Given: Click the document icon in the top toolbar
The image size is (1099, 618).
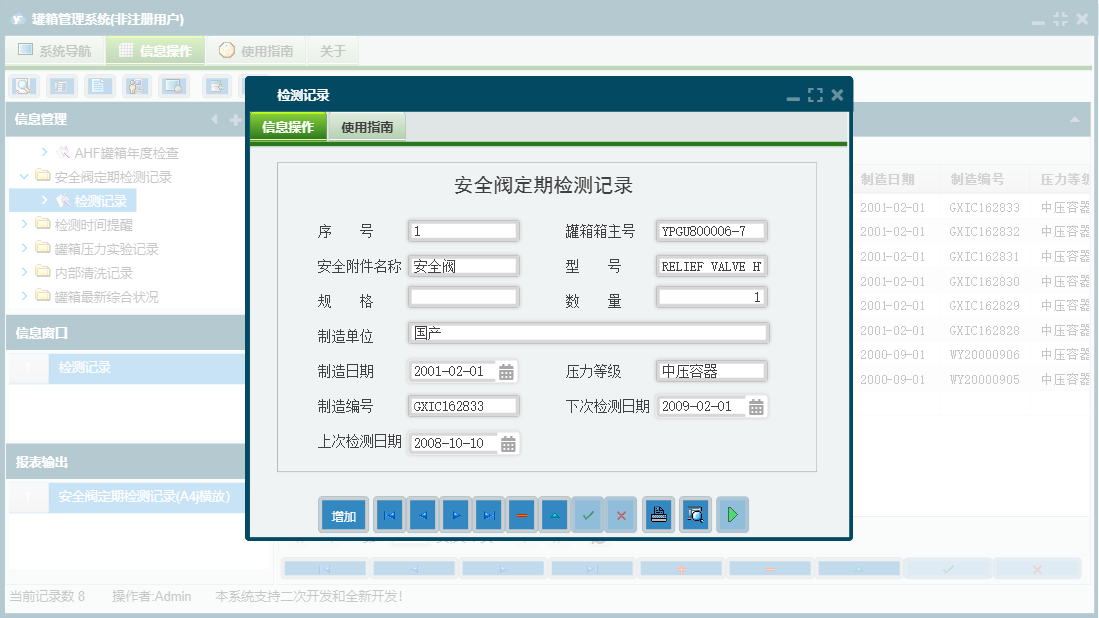Looking at the screenshot, I should (x=100, y=86).
